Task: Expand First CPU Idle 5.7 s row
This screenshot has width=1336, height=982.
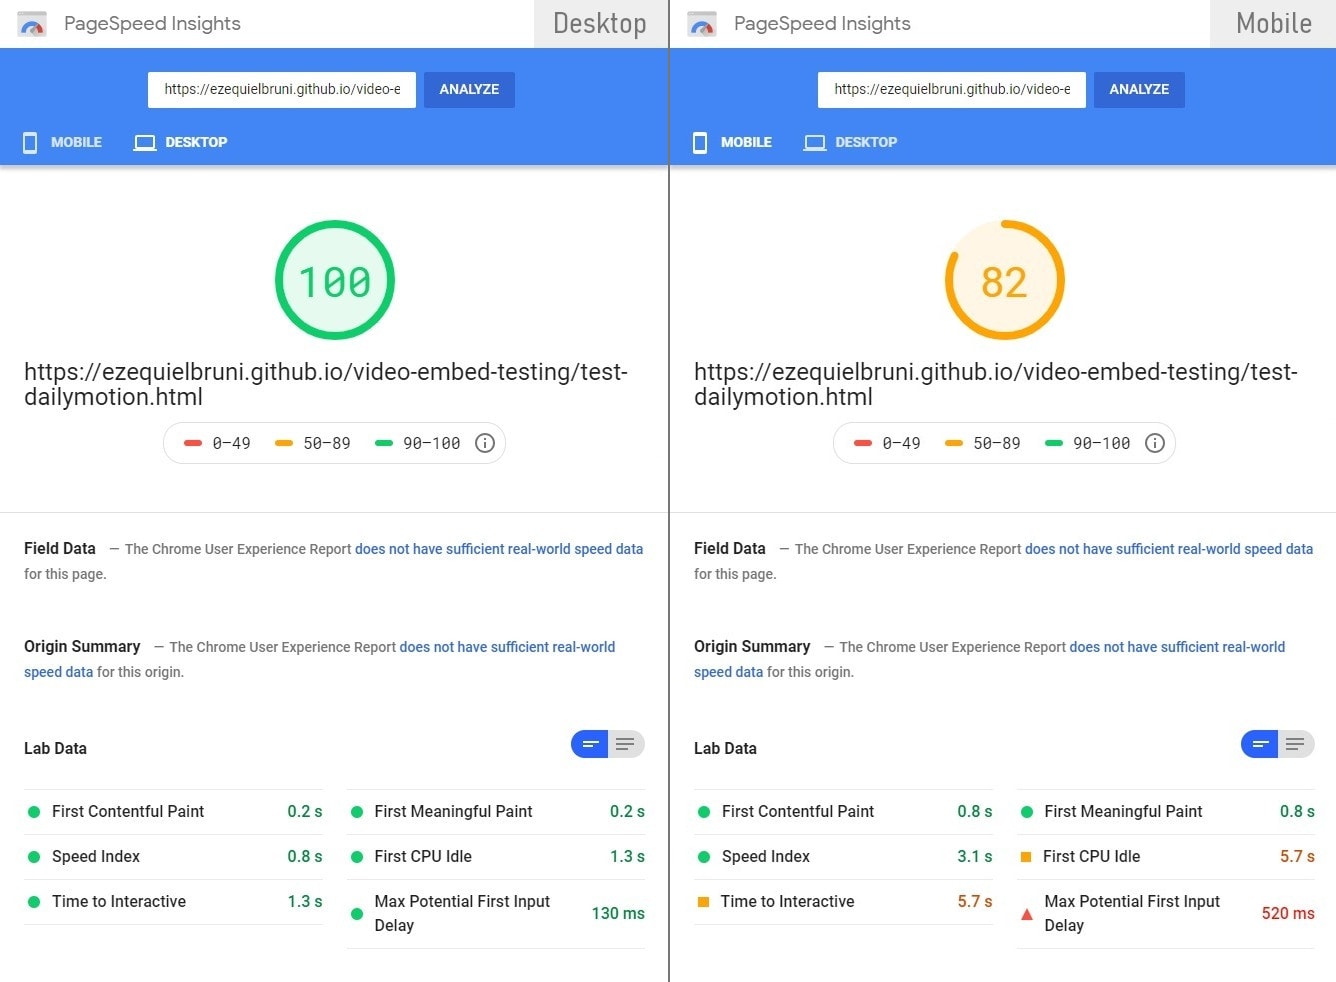Action: [1166, 857]
